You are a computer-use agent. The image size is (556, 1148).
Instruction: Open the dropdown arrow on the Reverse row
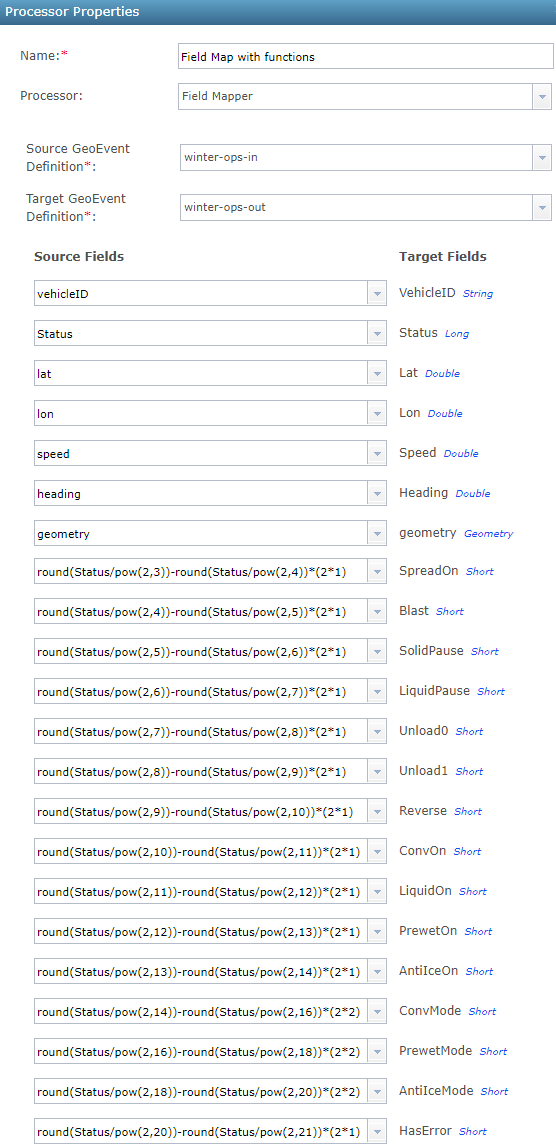coord(377,811)
